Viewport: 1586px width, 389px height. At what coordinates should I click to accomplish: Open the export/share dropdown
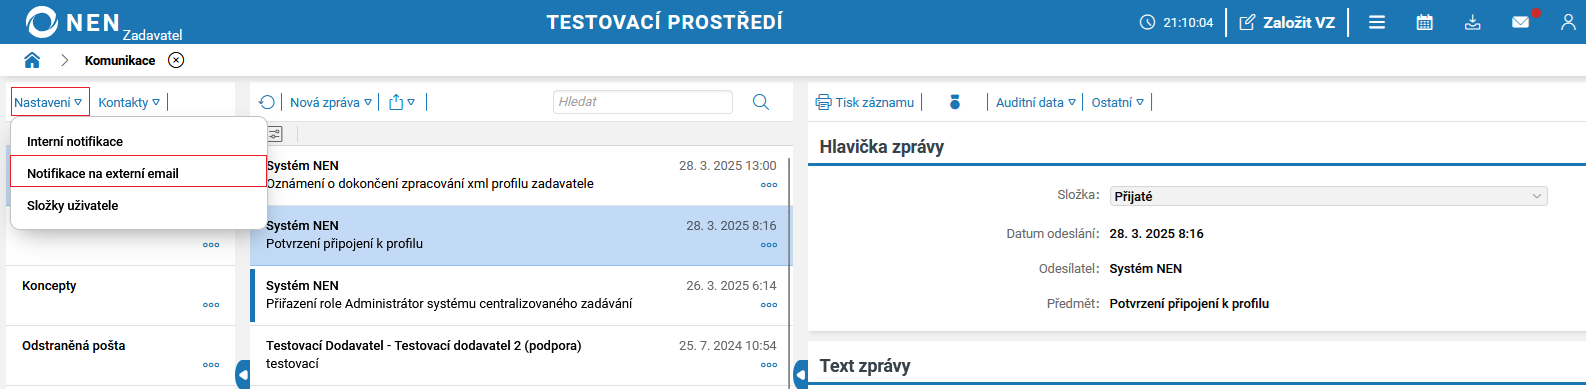402,102
